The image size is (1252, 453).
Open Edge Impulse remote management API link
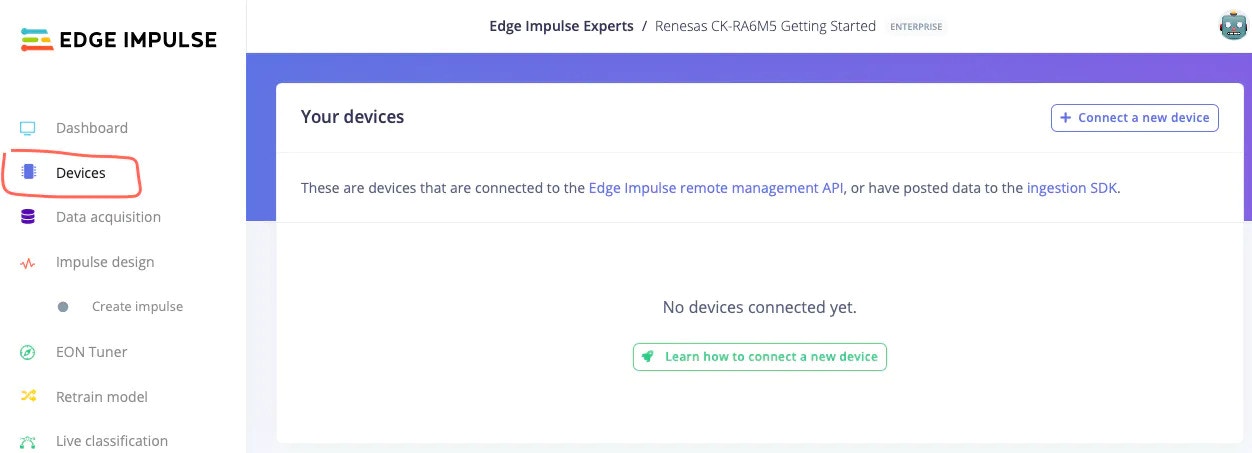(x=717, y=187)
